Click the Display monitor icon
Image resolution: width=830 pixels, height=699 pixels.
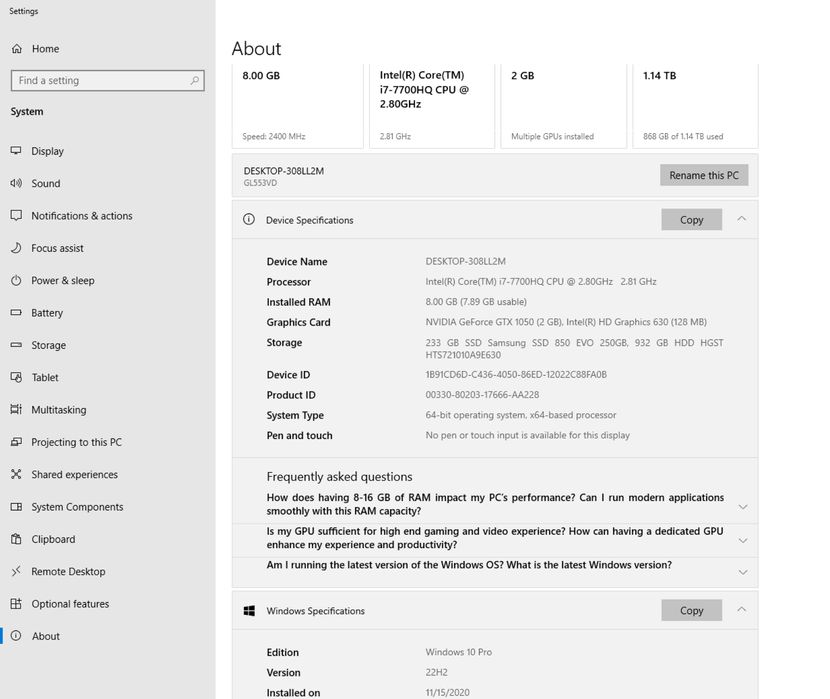coord(16,151)
